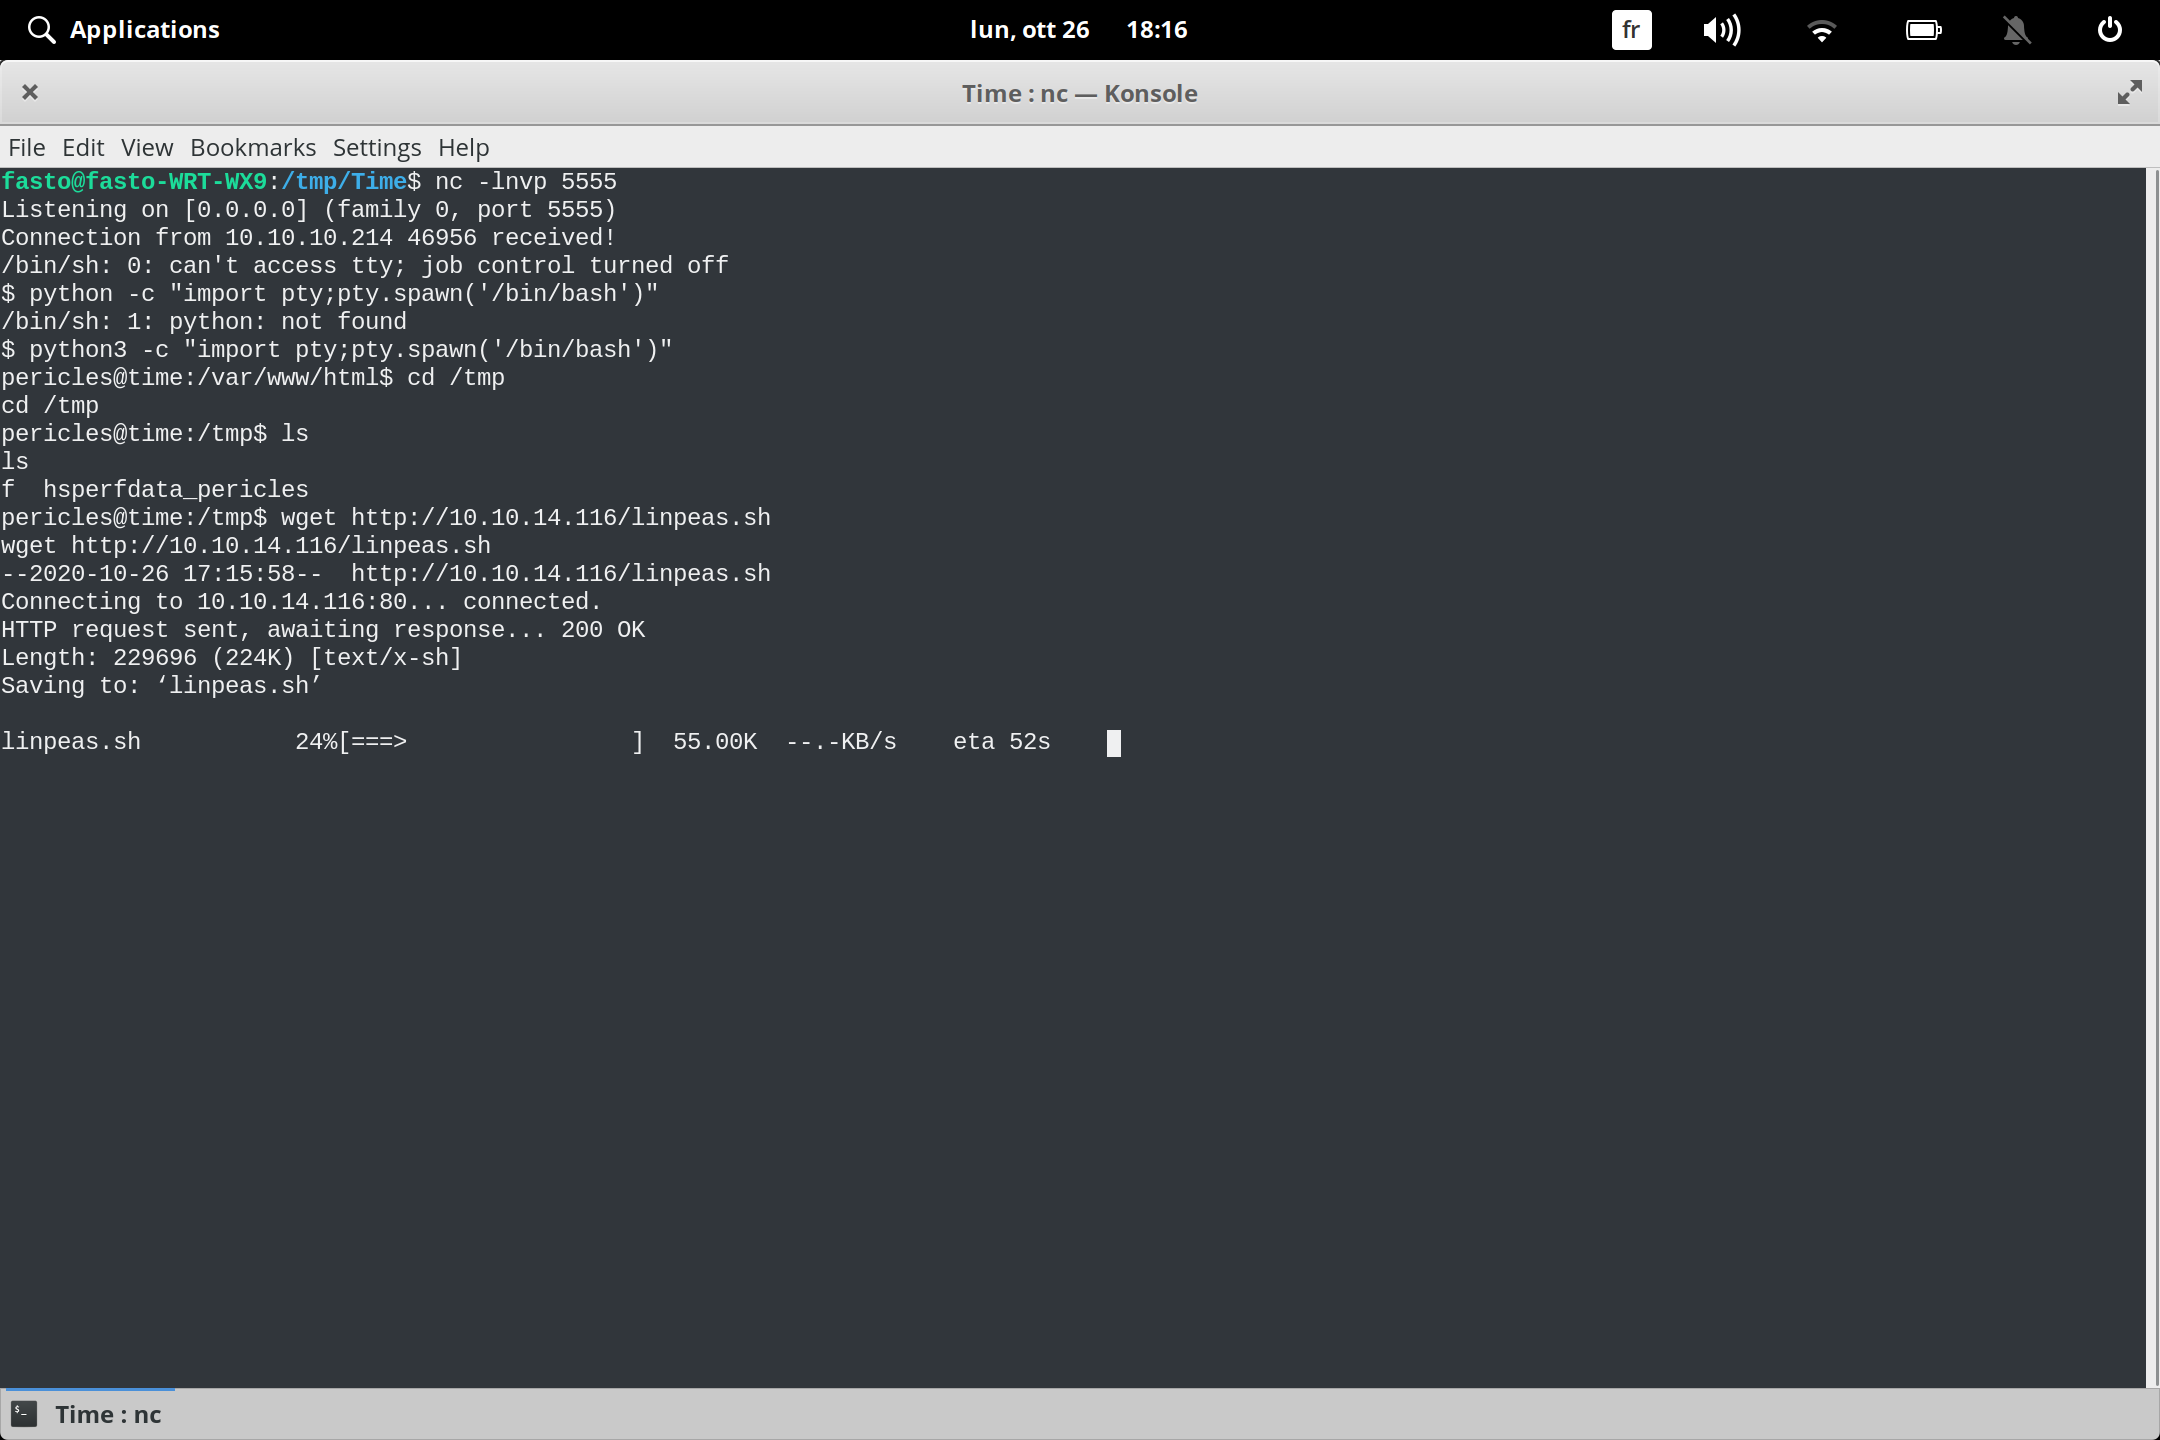Click the Konsole tab icon bottom-left
2160x1440 pixels.
[x=23, y=1413]
